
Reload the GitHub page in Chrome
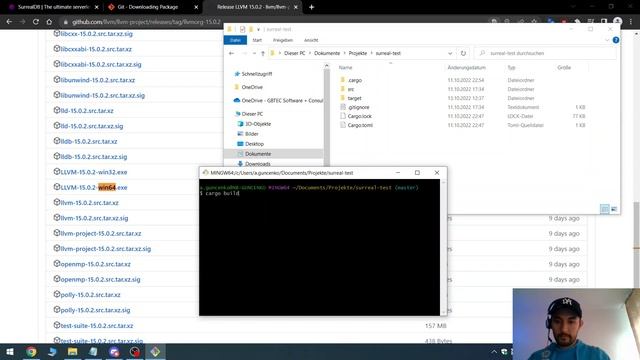point(36,22)
